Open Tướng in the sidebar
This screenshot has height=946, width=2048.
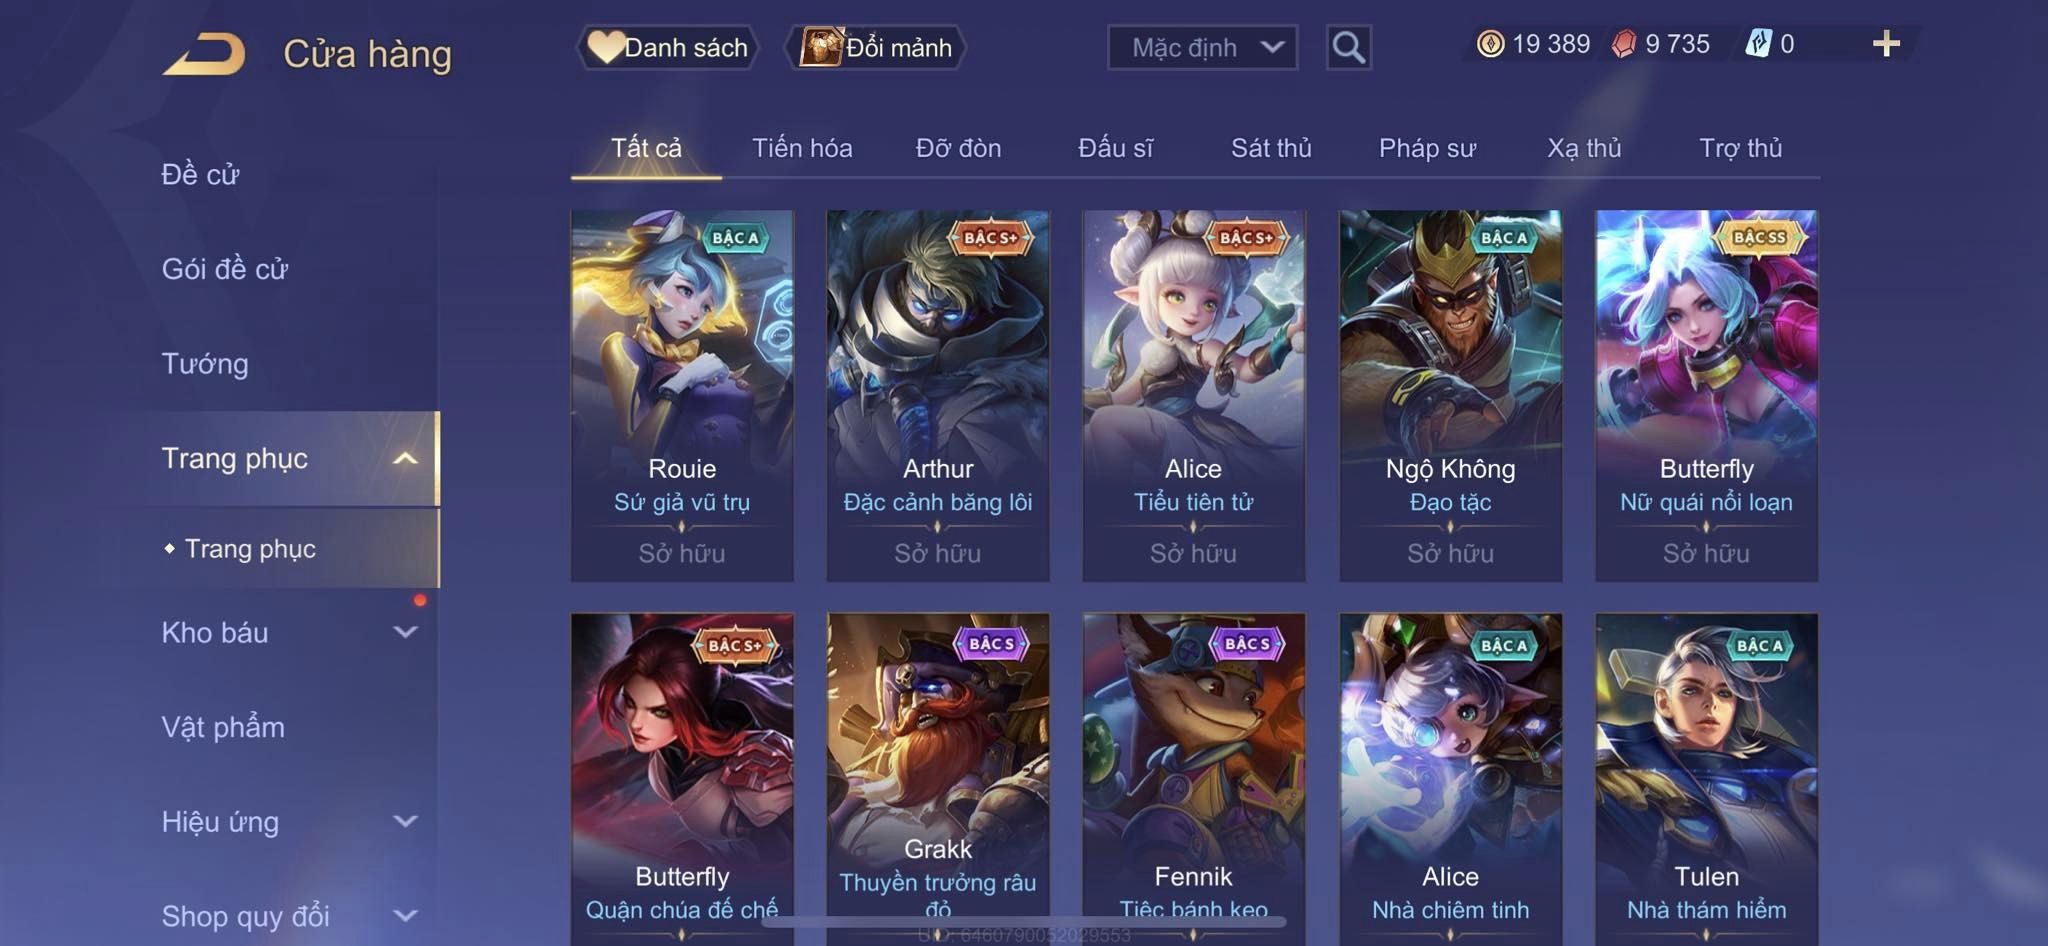pos(205,363)
